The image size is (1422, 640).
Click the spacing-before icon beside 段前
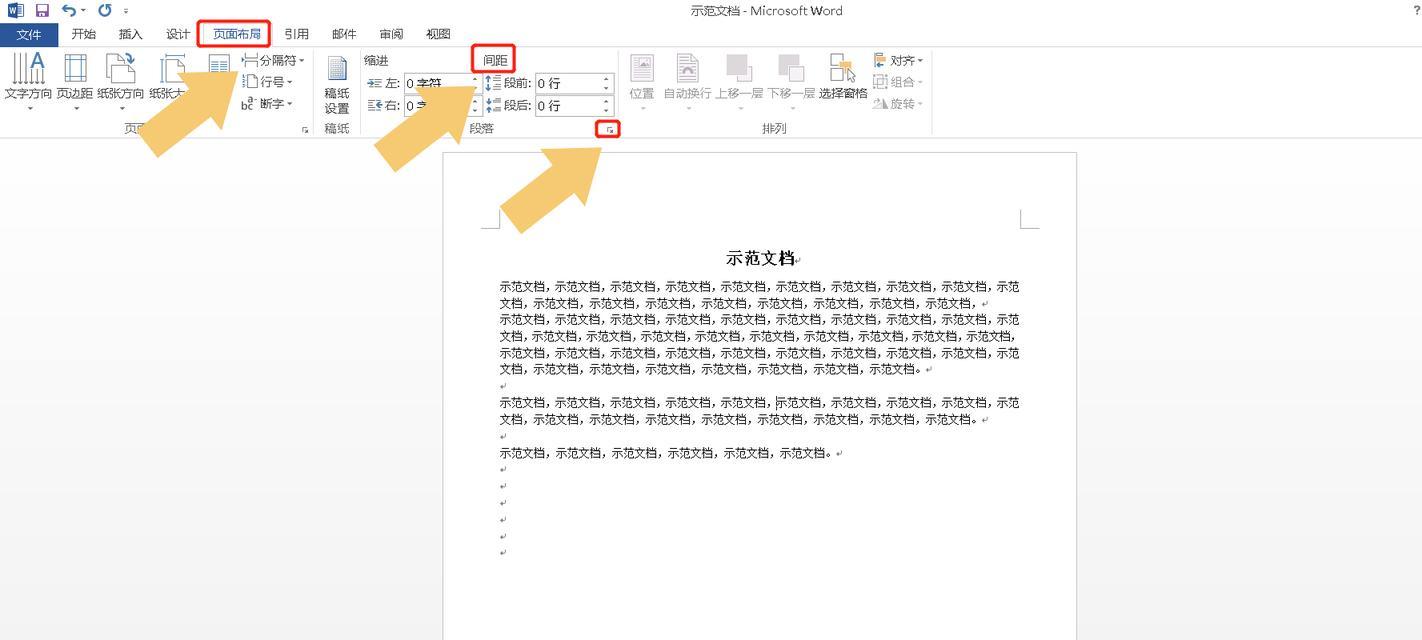pyautogui.click(x=493, y=83)
